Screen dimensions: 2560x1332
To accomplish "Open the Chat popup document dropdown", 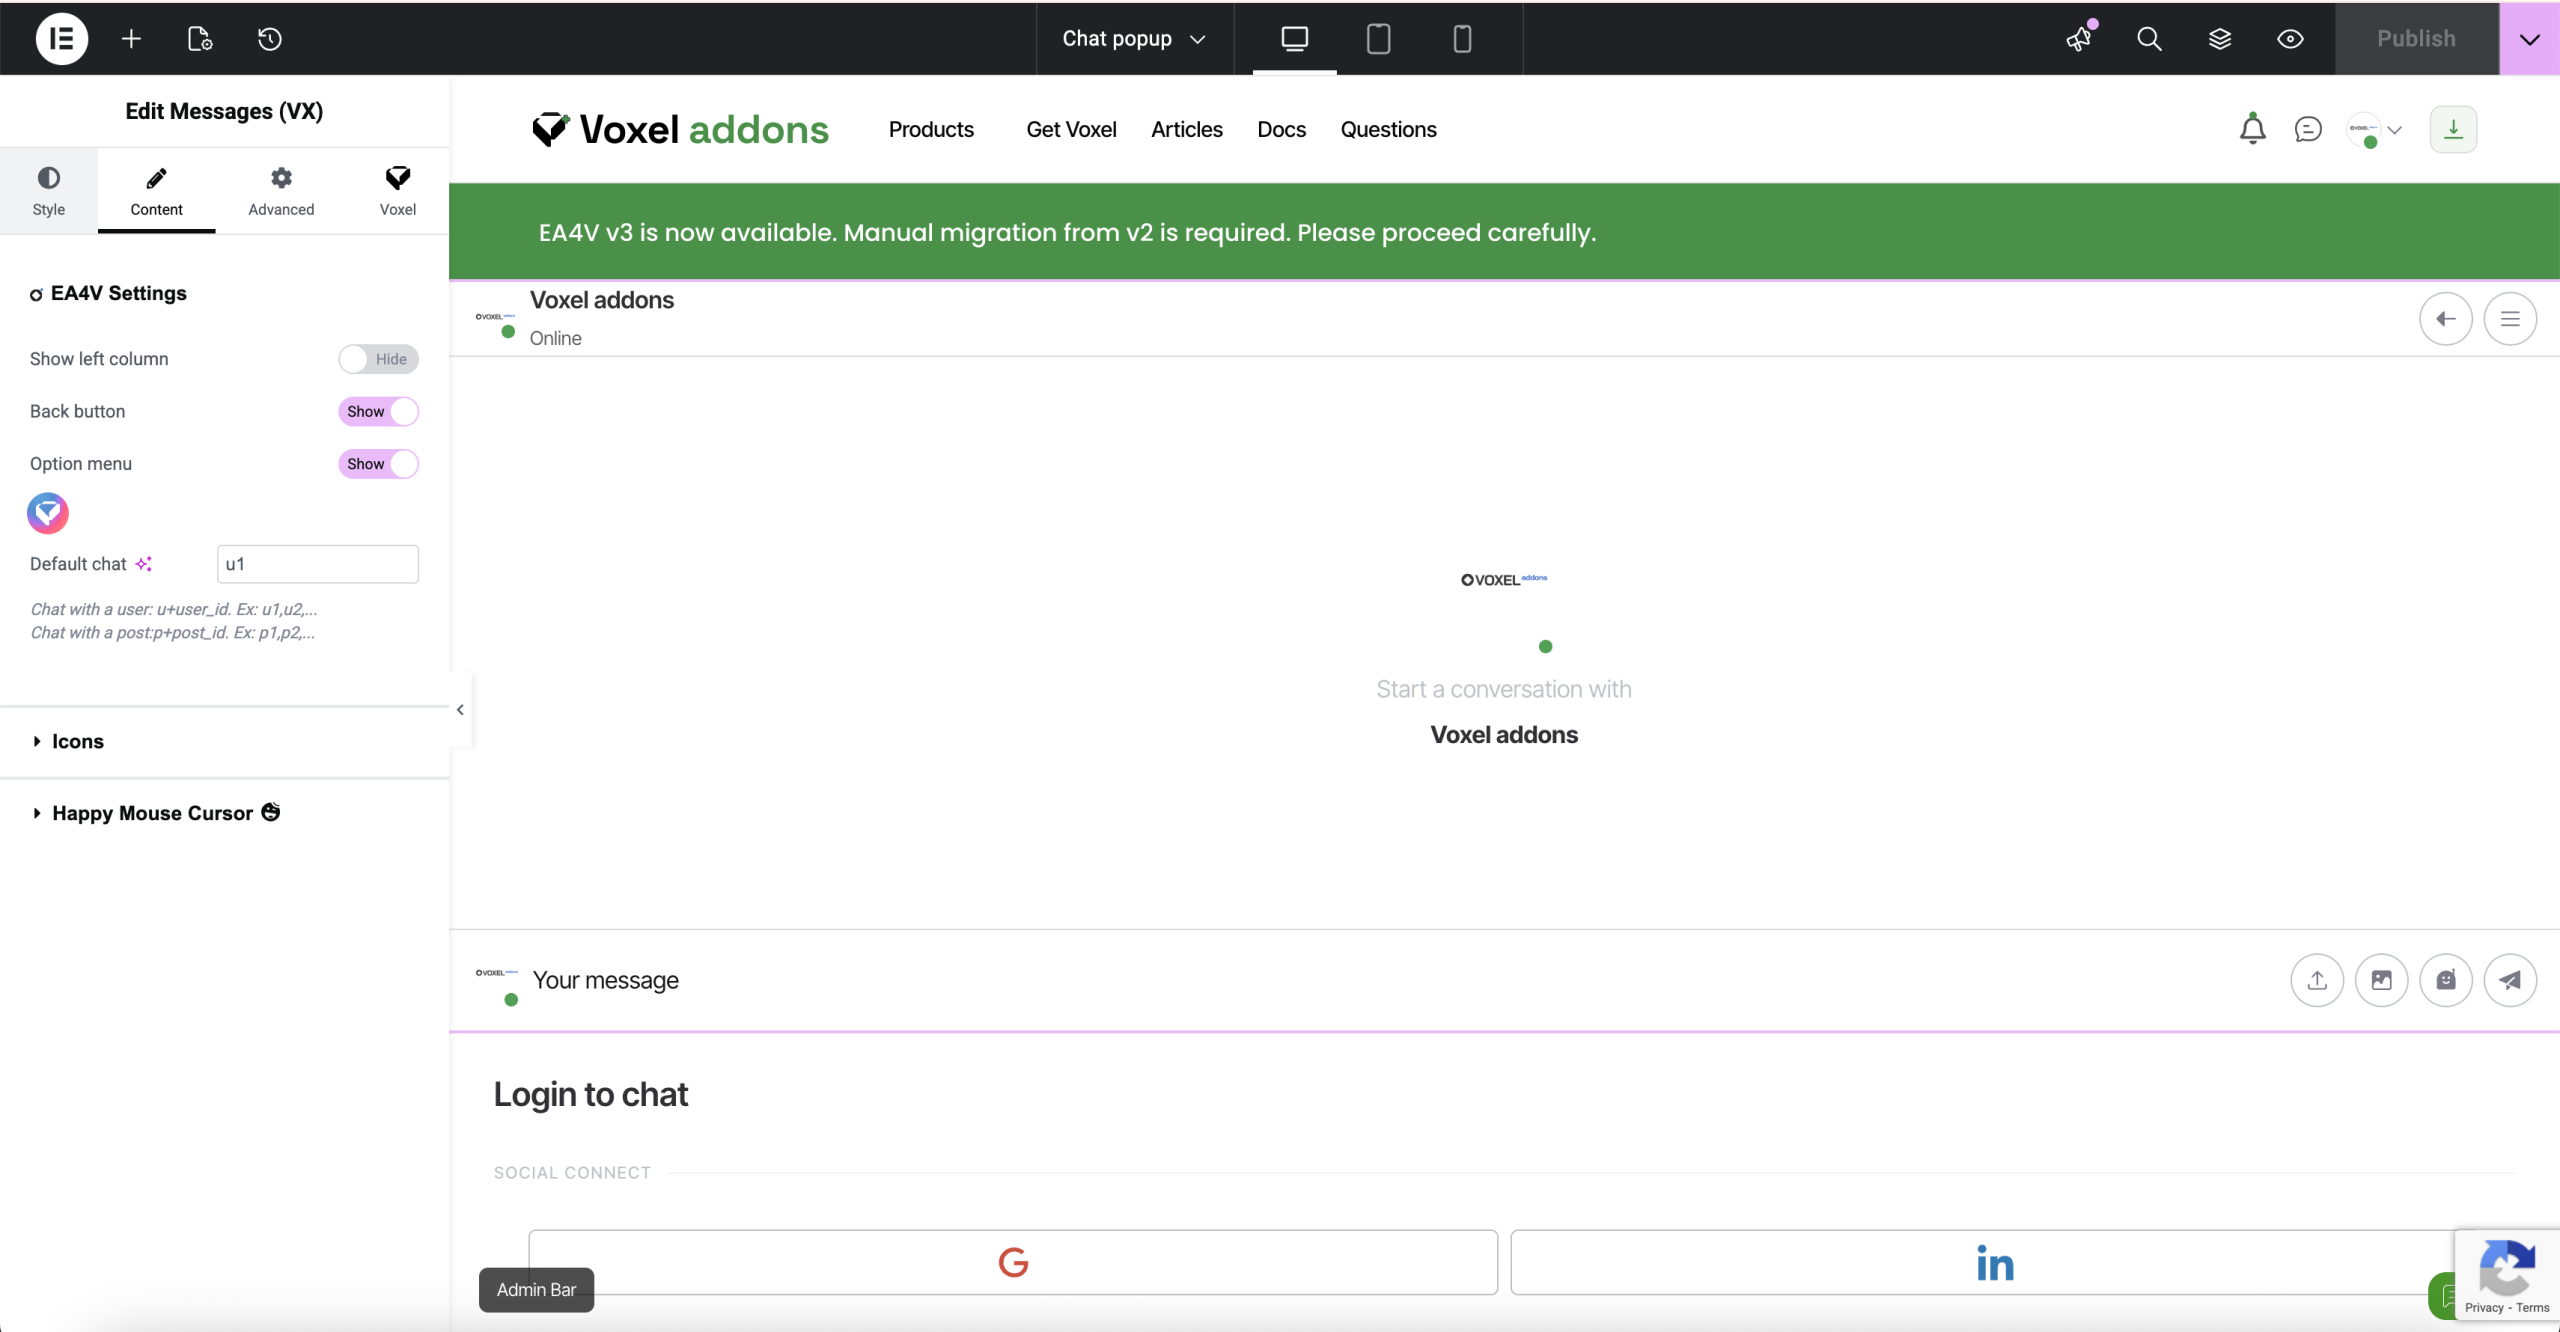I will (x=1134, y=39).
